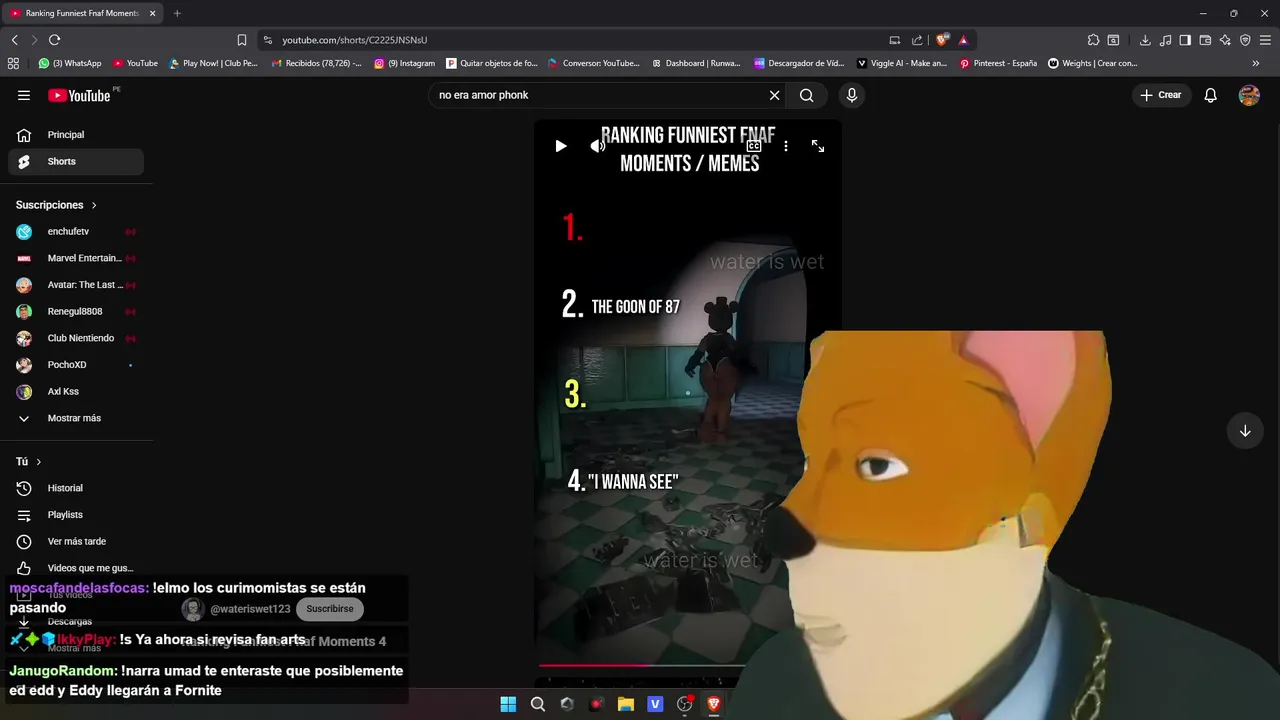Click the Crear button
This screenshot has width=1280, height=720.
(x=1160, y=95)
